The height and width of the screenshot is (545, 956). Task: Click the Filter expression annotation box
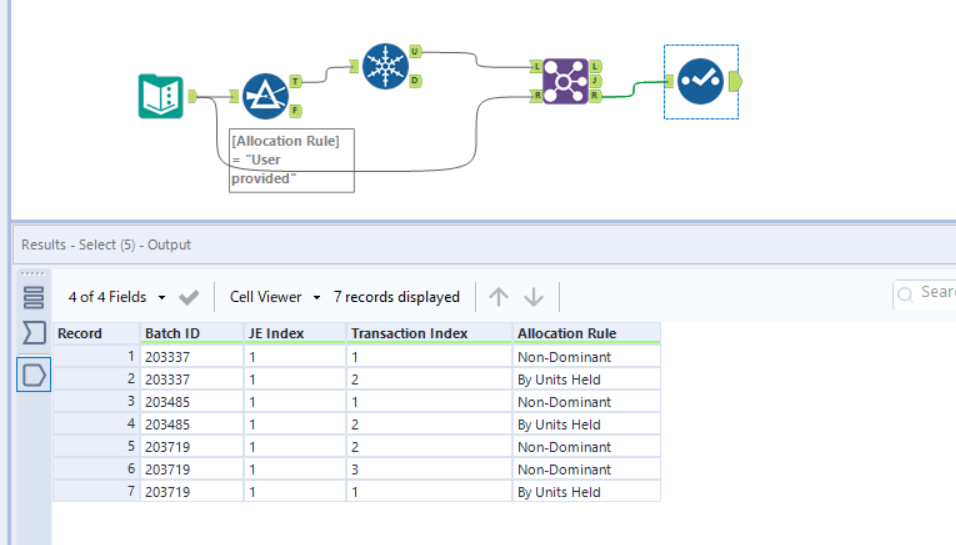click(291, 160)
